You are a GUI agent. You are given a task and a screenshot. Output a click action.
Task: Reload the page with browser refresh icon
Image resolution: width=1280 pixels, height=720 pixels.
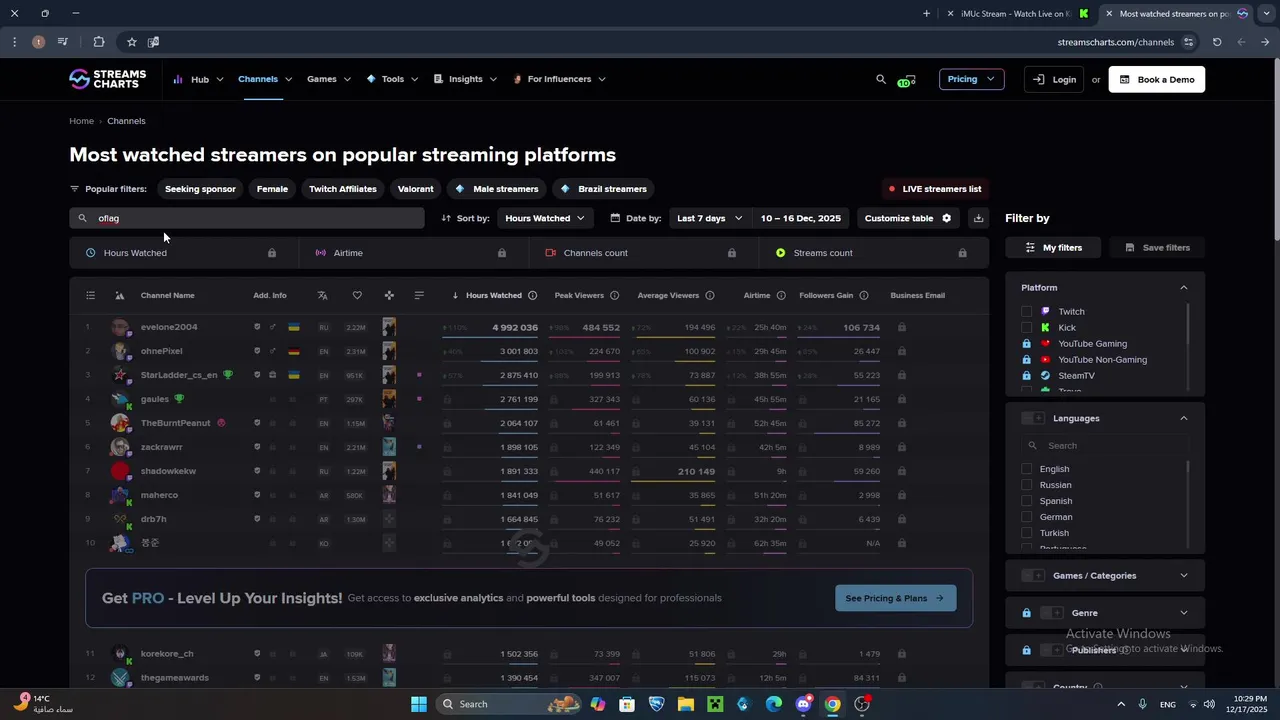tap(1217, 42)
